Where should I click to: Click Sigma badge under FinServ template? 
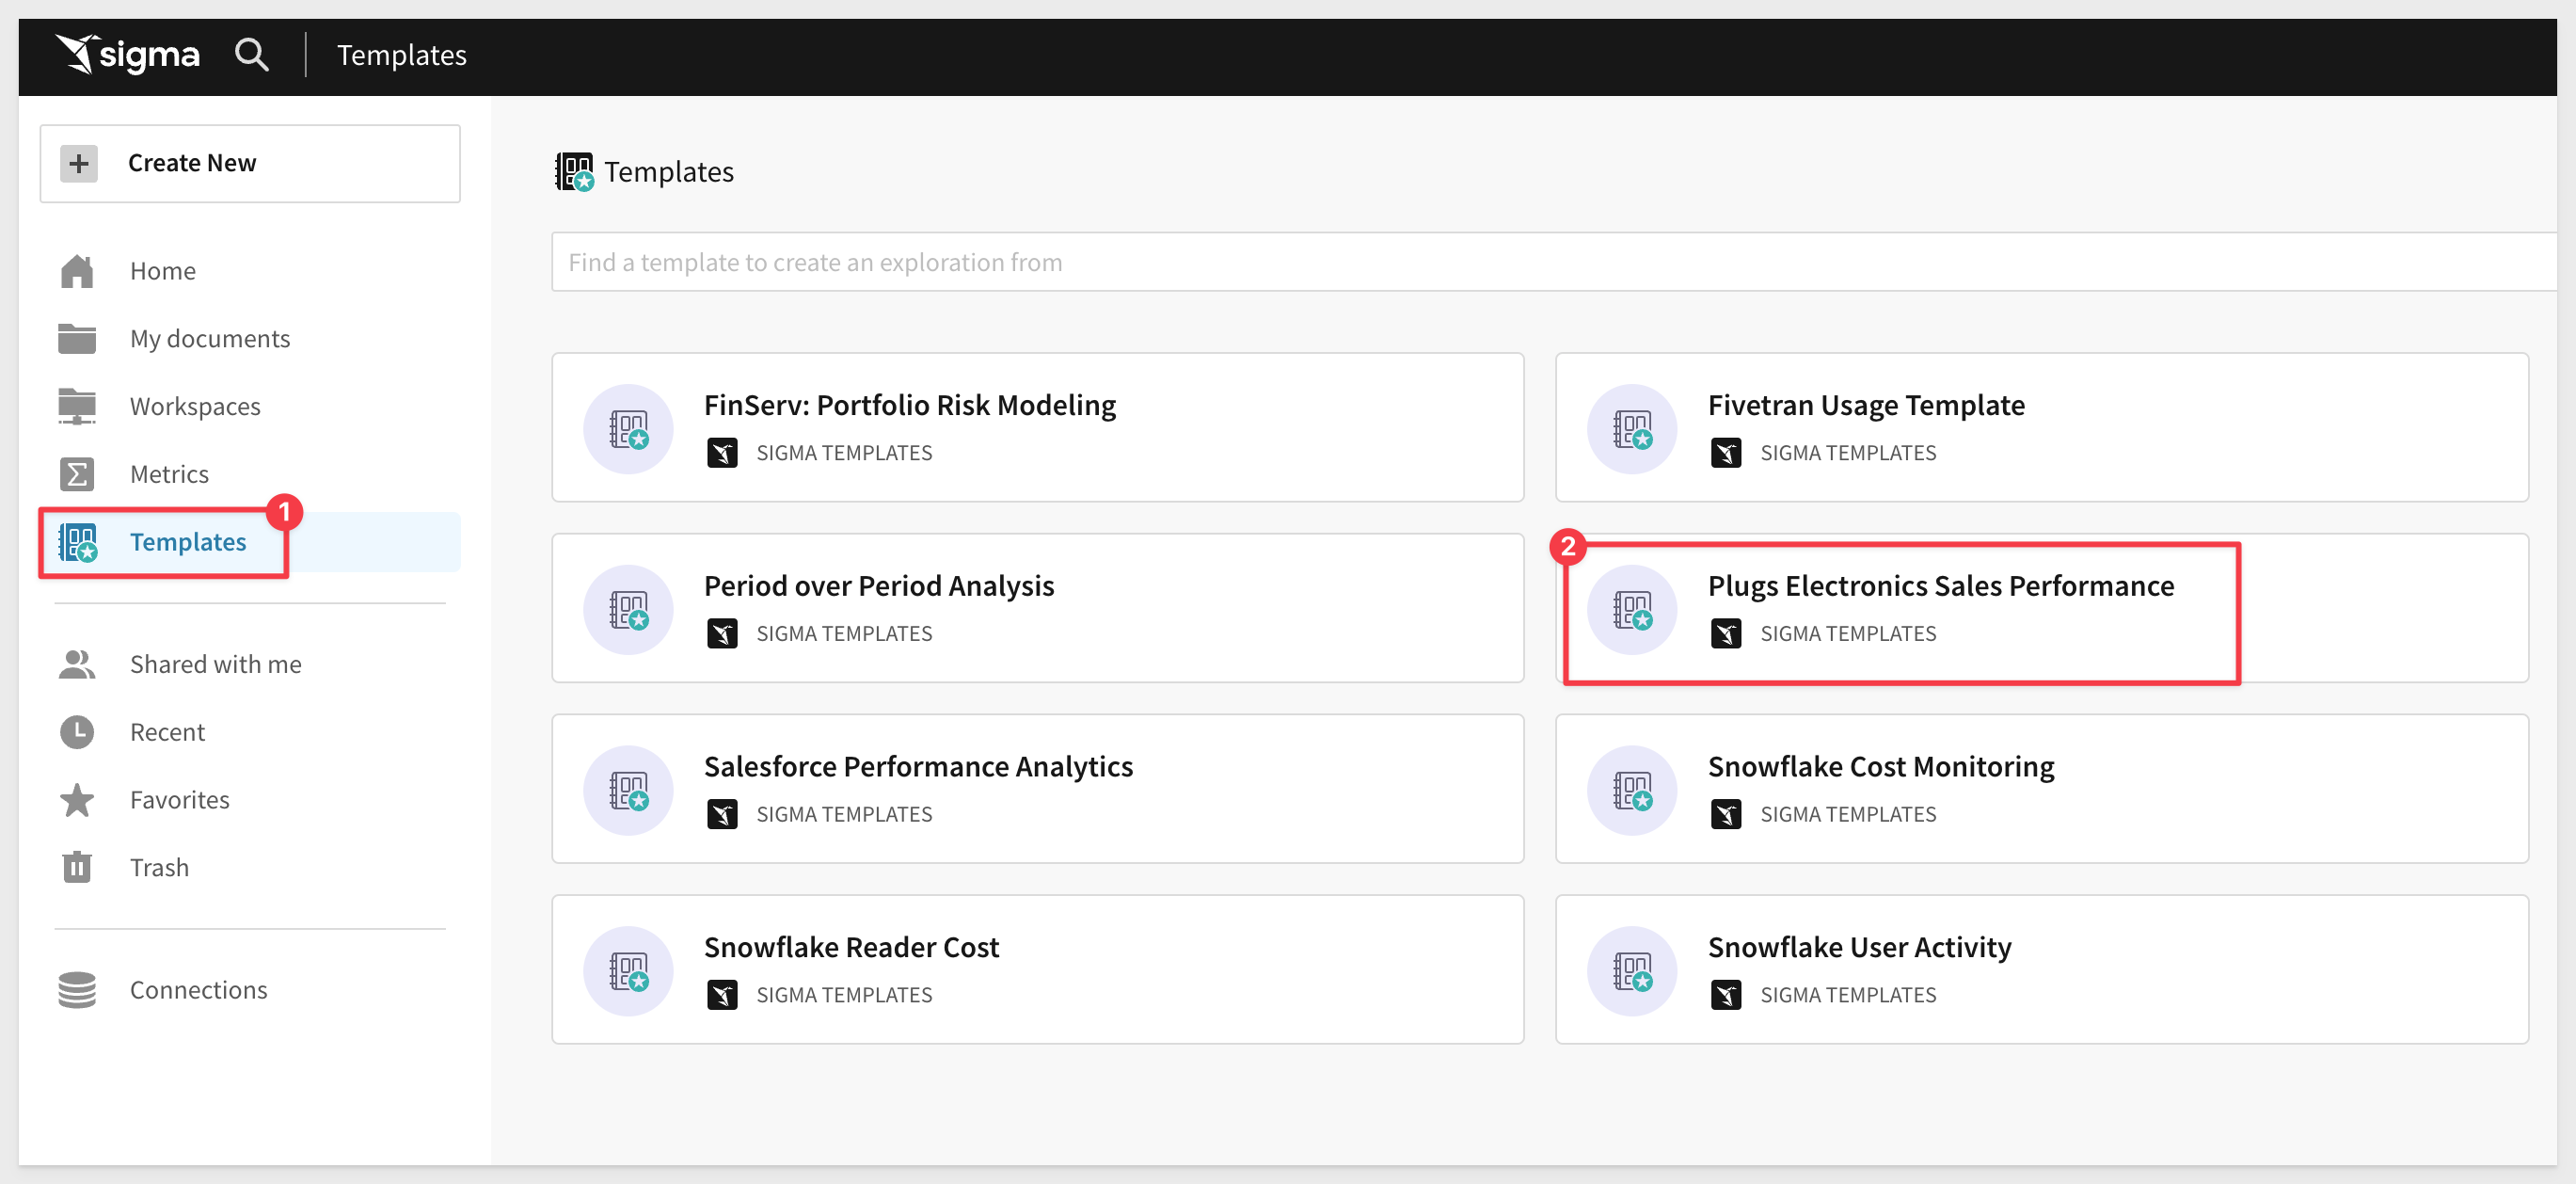[722, 453]
